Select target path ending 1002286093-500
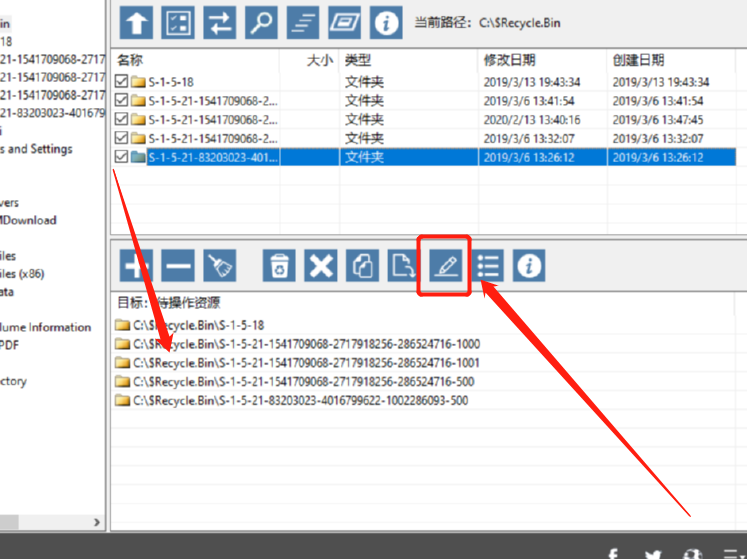 click(x=301, y=401)
